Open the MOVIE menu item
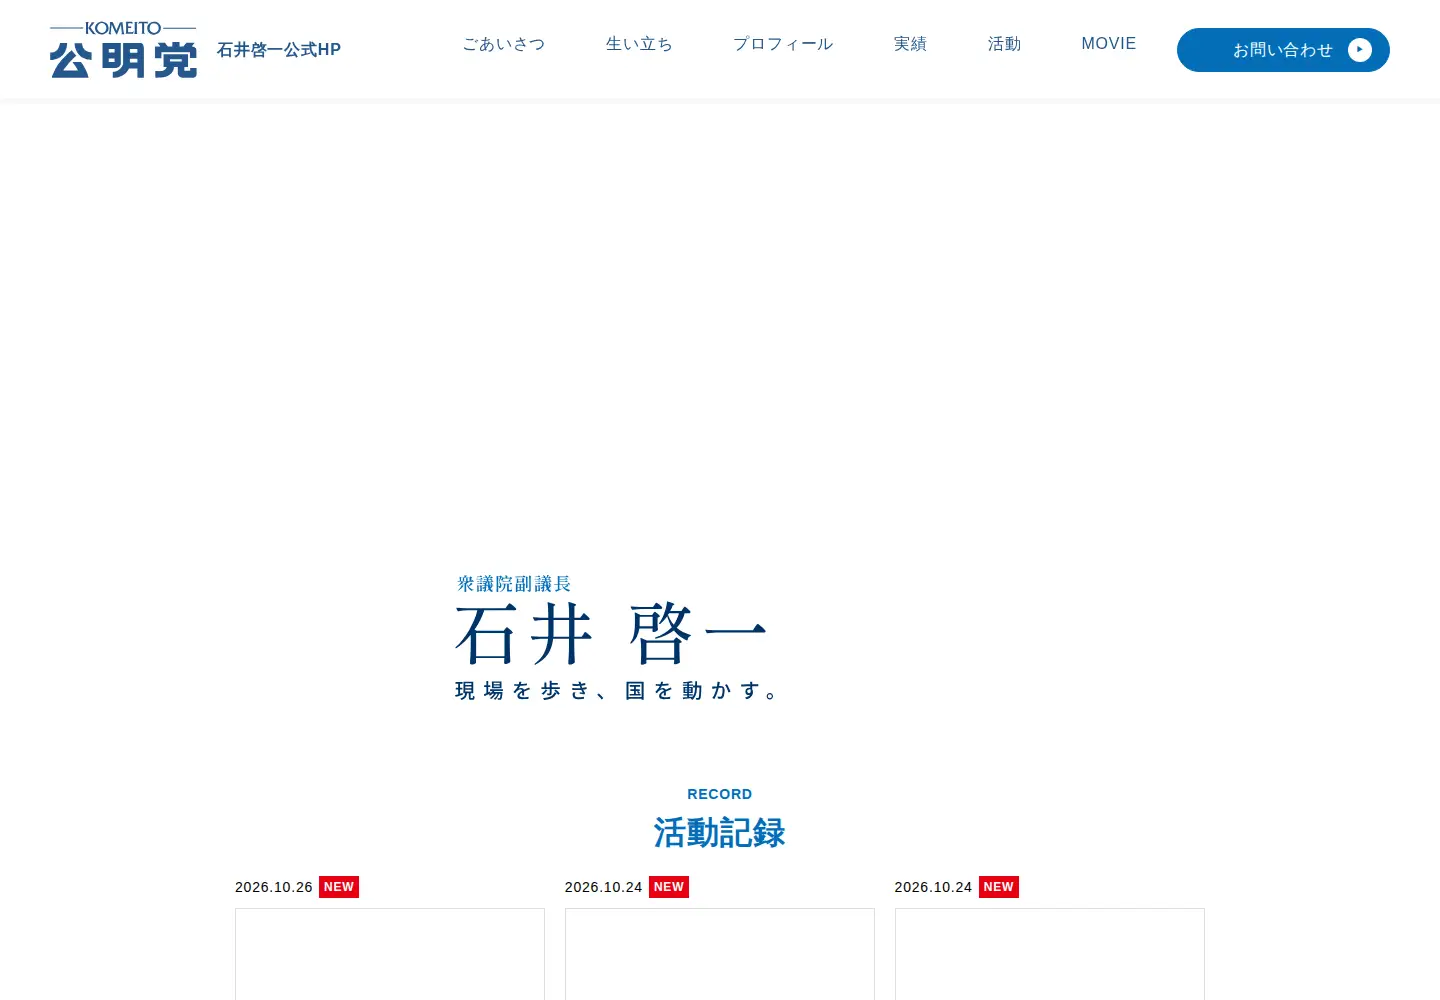 pos(1109,44)
